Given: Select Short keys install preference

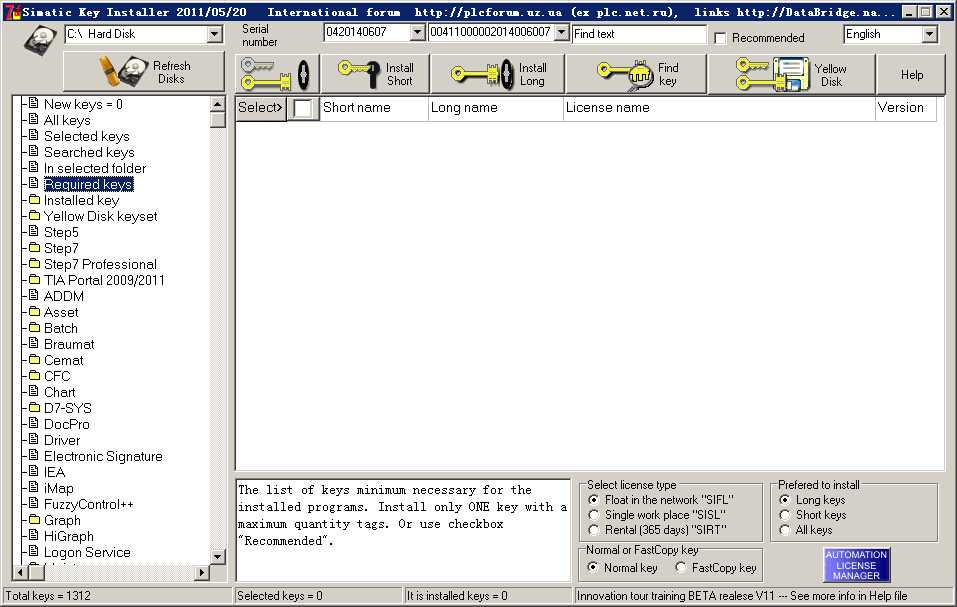Looking at the screenshot, I should tap(785, 515).
